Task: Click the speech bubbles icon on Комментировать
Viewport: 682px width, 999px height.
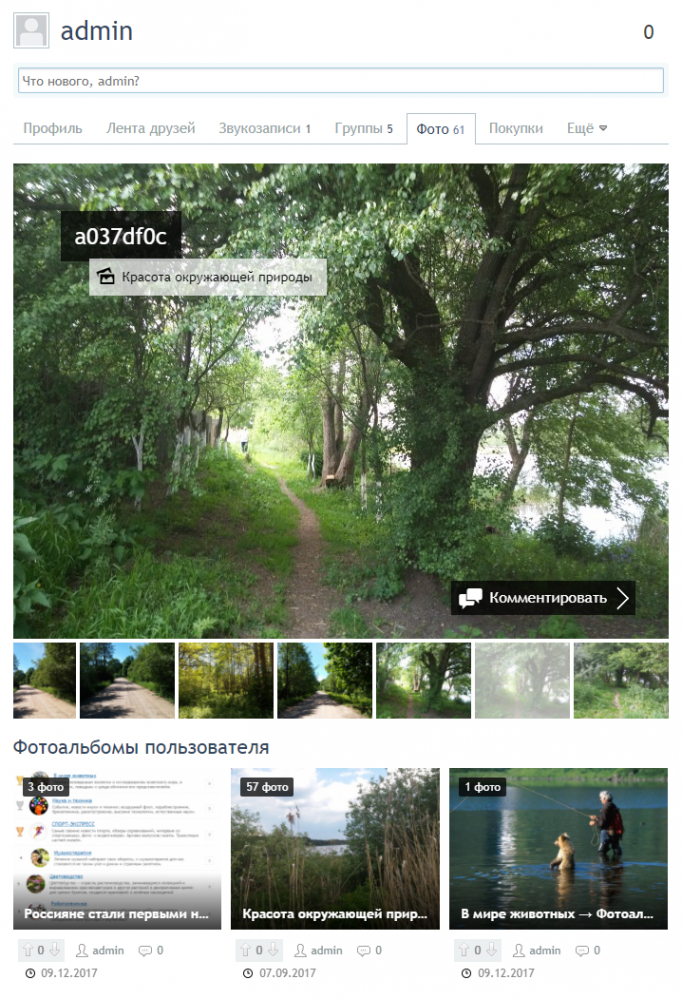Action: coord(470,598)
